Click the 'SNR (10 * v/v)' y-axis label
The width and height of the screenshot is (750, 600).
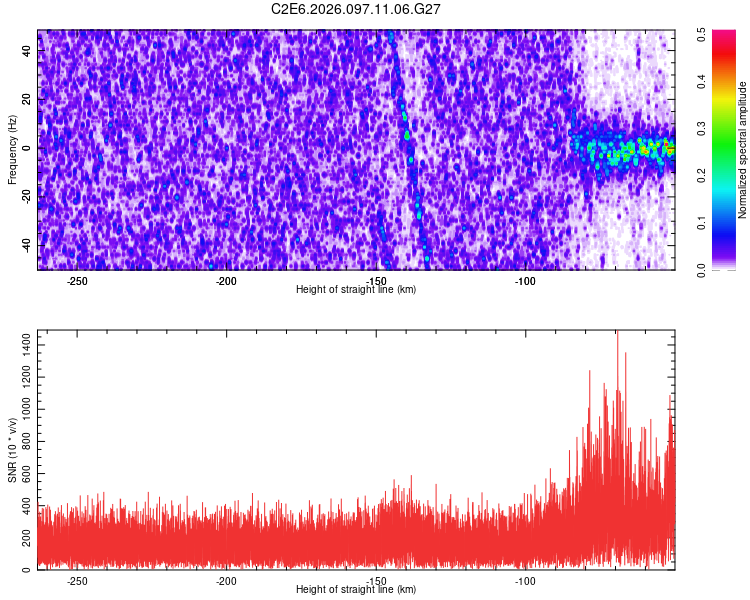click(x=13, y=450)
